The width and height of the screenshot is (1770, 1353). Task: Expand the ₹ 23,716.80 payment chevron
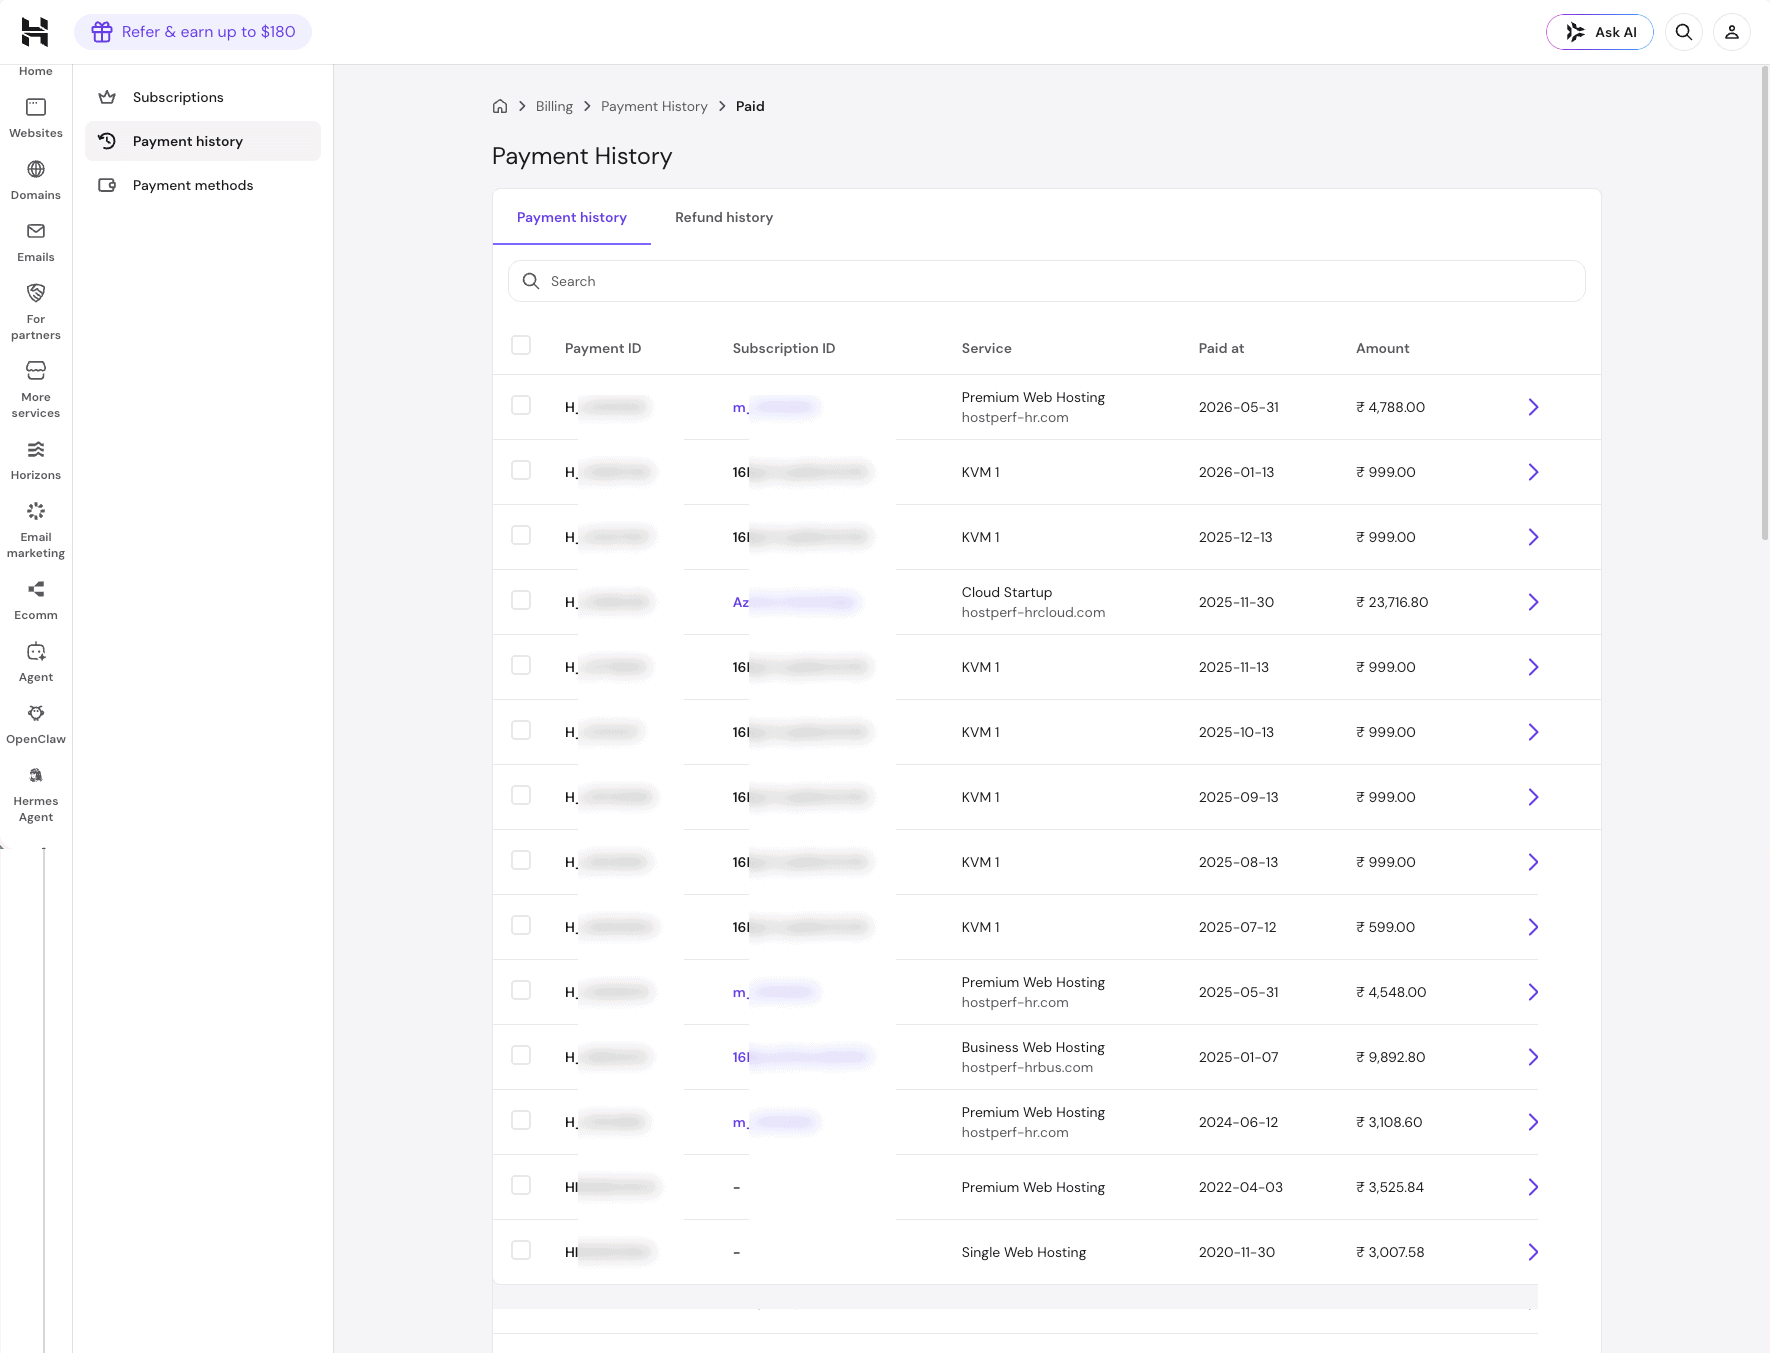click(x=1533, y=602)
